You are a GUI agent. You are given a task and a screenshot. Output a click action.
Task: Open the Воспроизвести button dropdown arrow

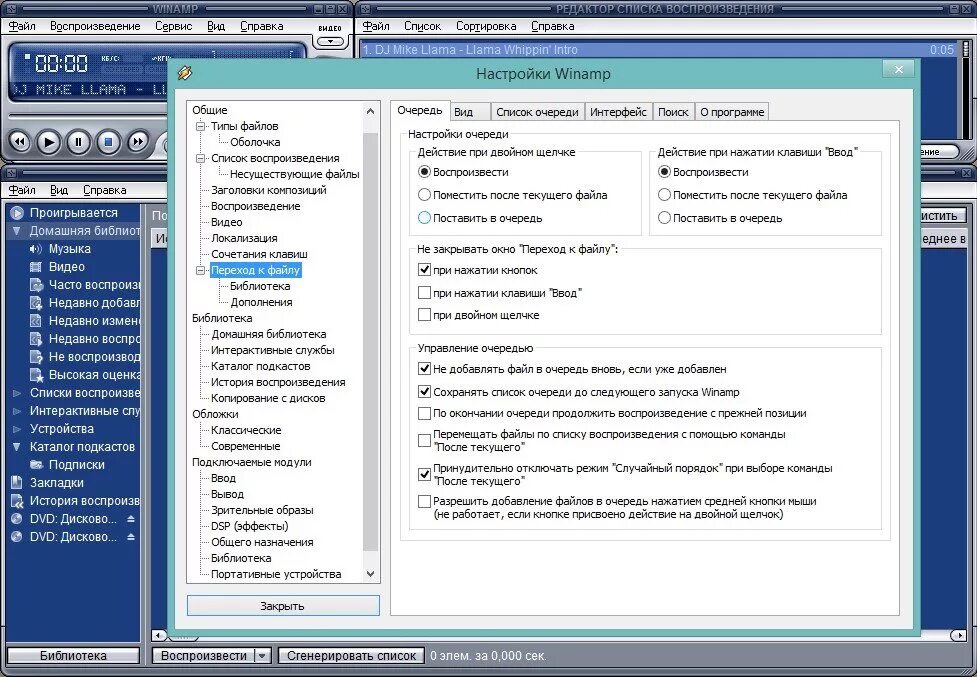click(x=263, y=656)
